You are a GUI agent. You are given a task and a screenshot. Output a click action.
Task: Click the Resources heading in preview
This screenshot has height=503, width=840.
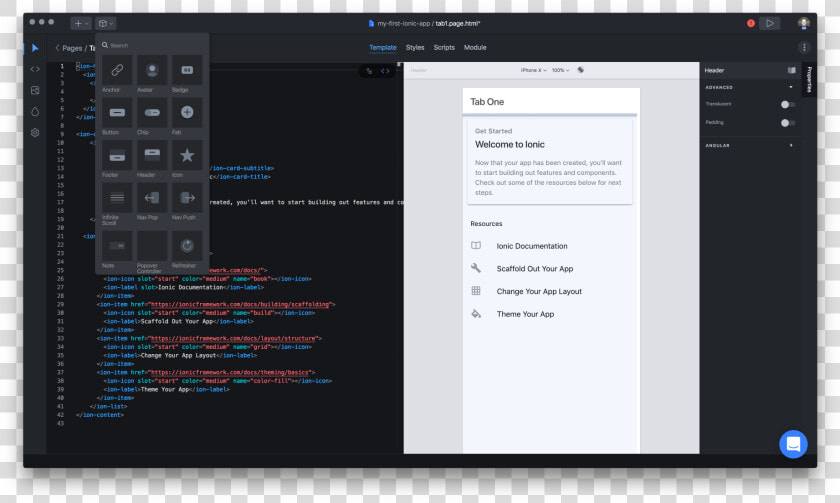[486, 224]
